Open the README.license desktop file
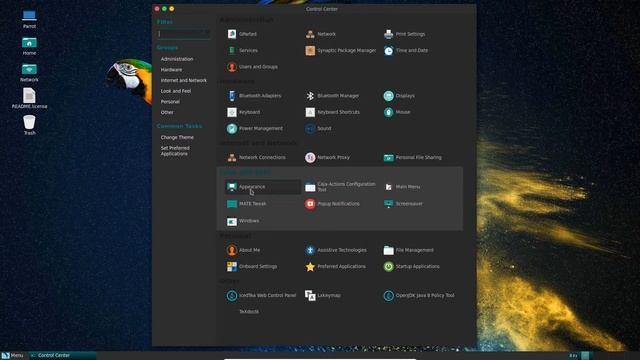640x360 pixels. [x=29, y=98]
